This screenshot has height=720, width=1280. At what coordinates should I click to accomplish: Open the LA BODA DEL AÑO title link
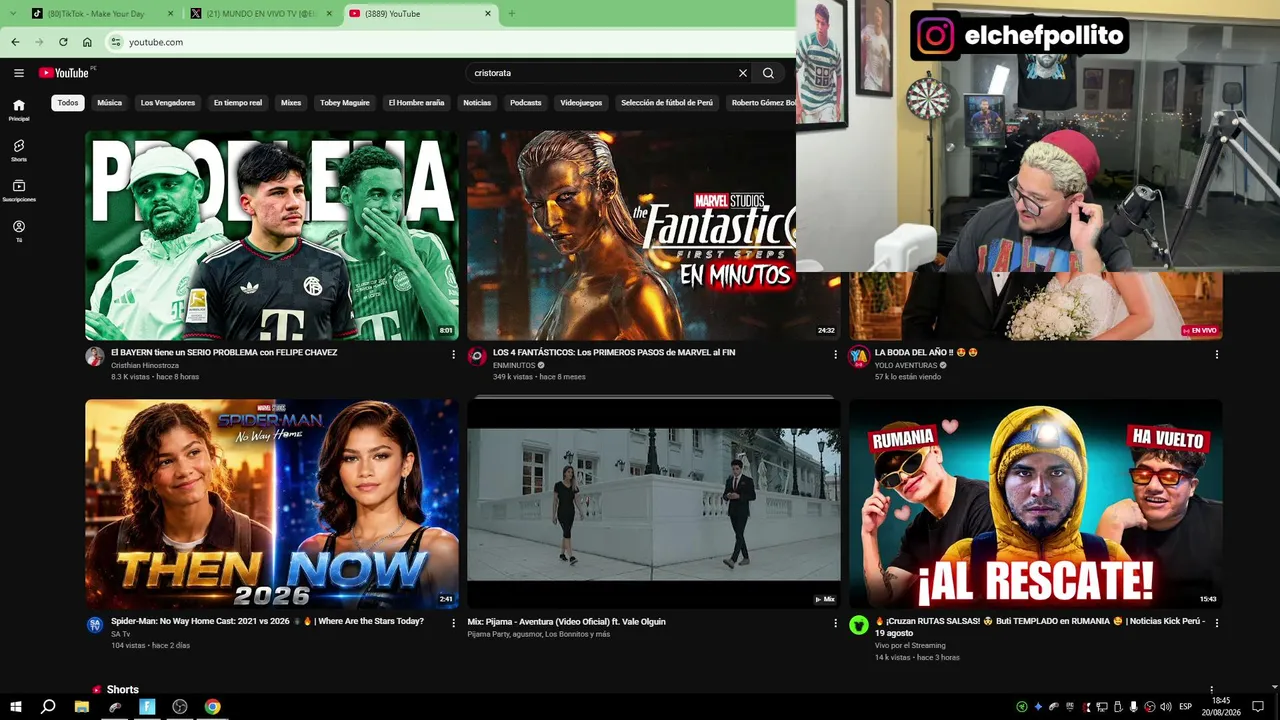926,353
